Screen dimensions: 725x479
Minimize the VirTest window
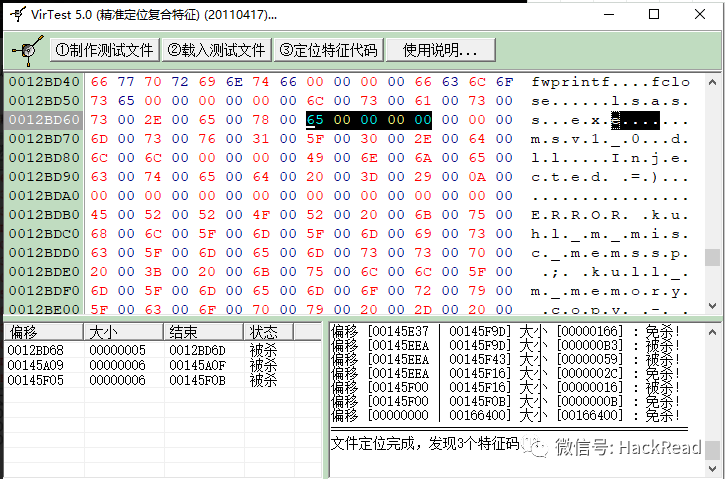click(609, 14)
